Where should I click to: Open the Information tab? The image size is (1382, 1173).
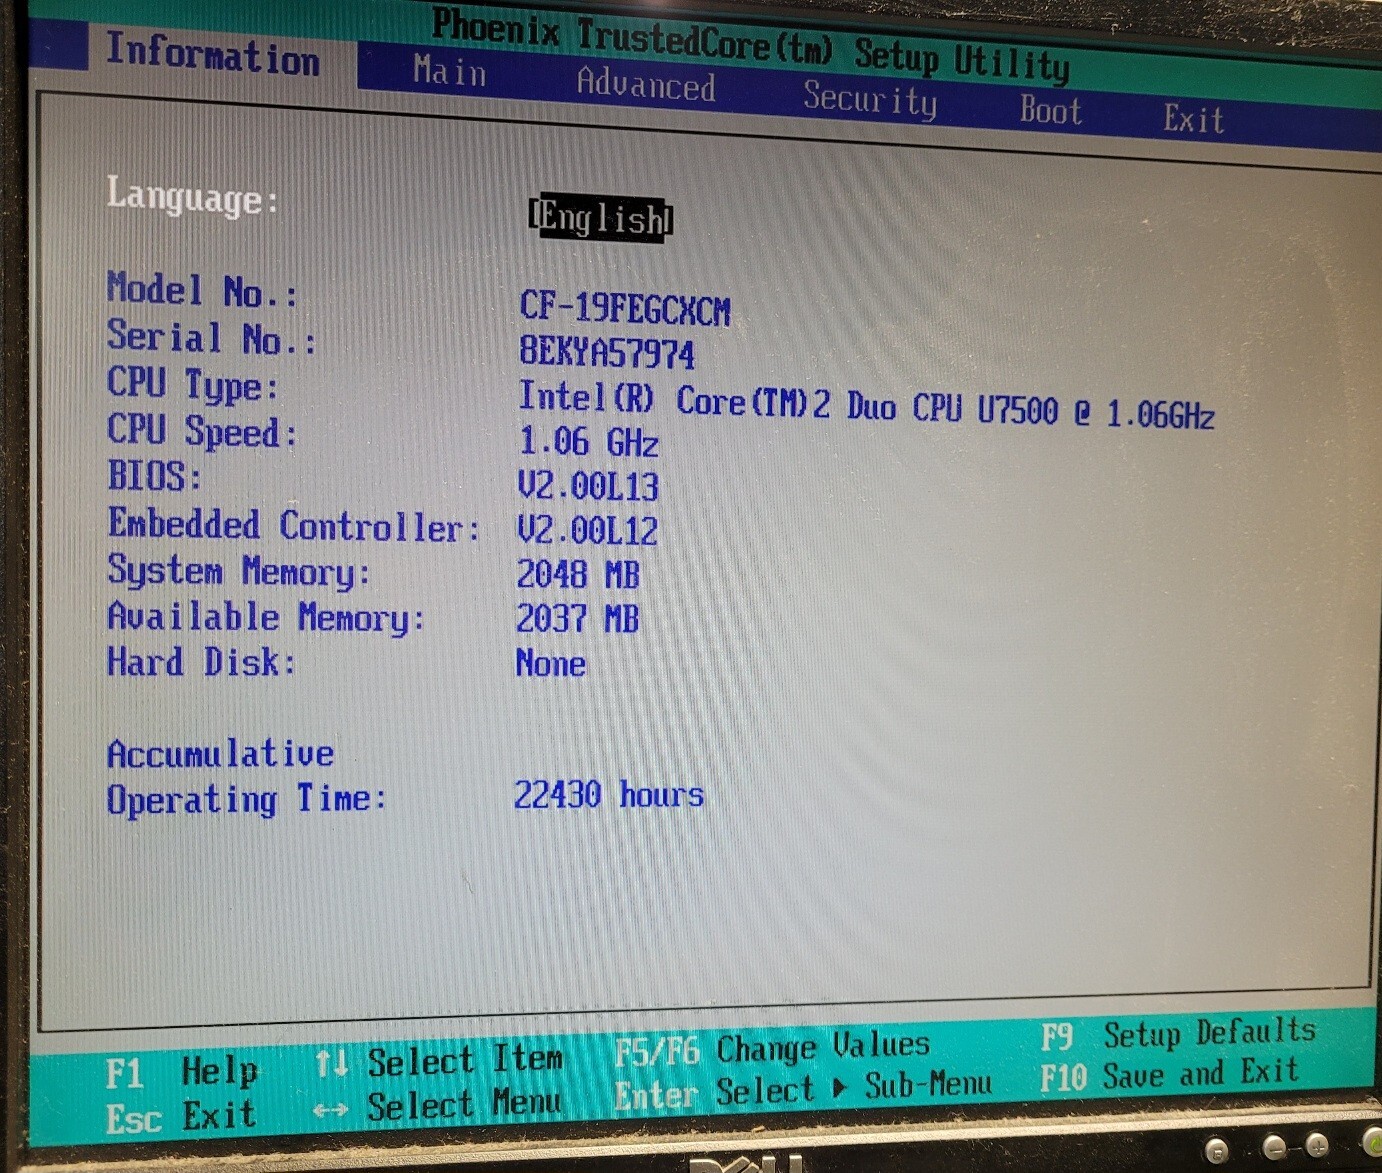[213, 54]
